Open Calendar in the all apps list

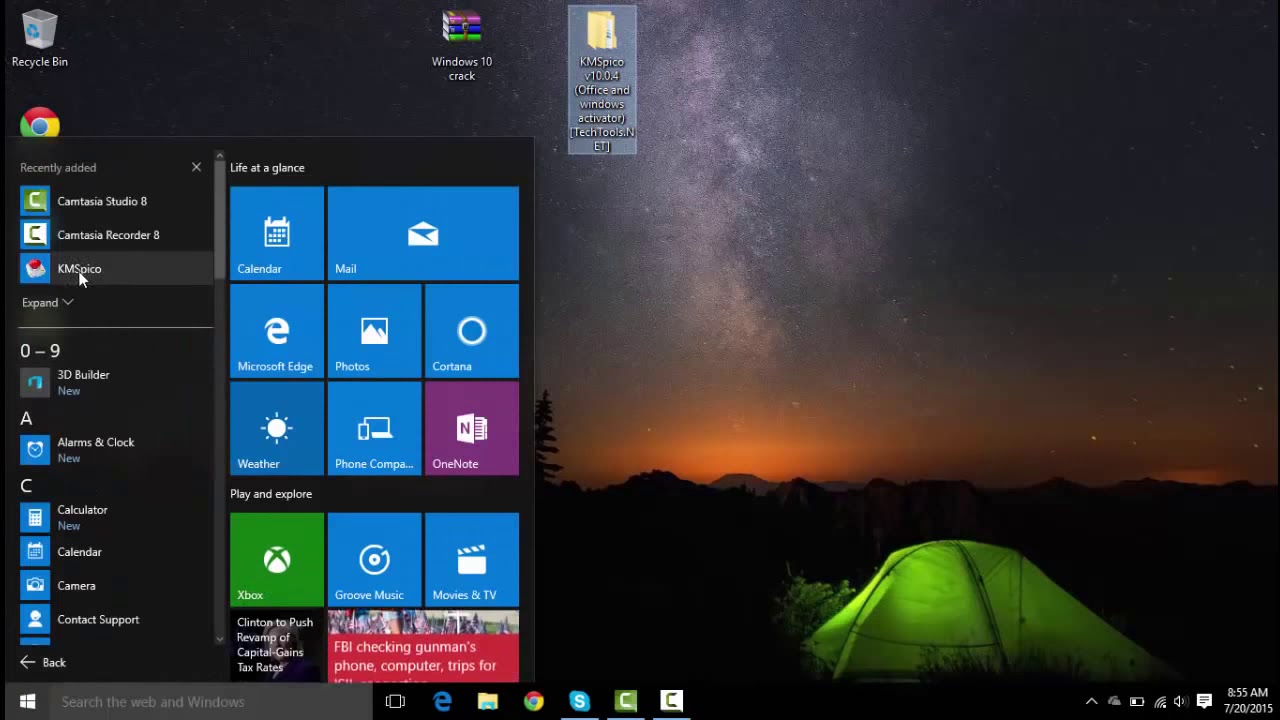(115, 552)
